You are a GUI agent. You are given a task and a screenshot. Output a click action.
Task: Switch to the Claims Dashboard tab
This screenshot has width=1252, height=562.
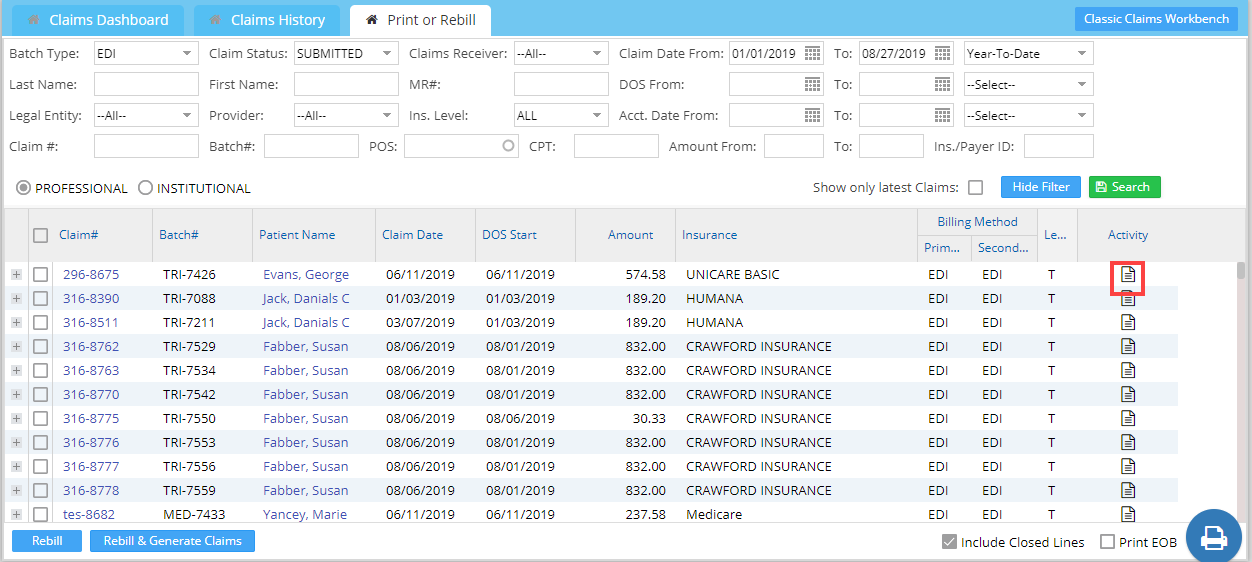[x=97, y=20]
